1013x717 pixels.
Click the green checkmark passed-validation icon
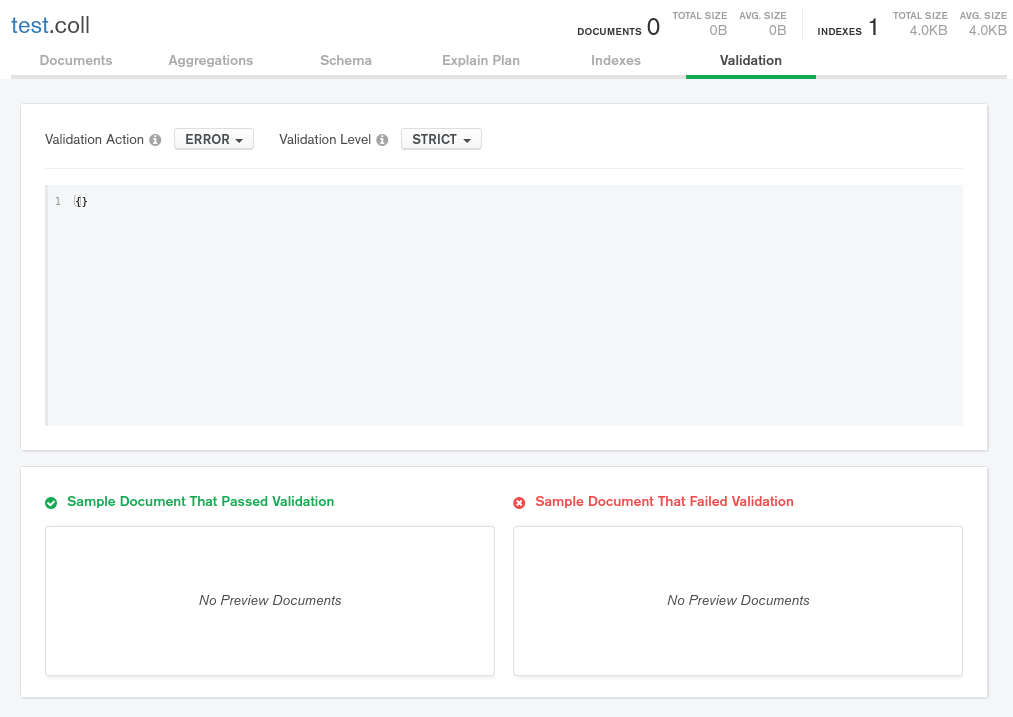click(x=51, y=502)
